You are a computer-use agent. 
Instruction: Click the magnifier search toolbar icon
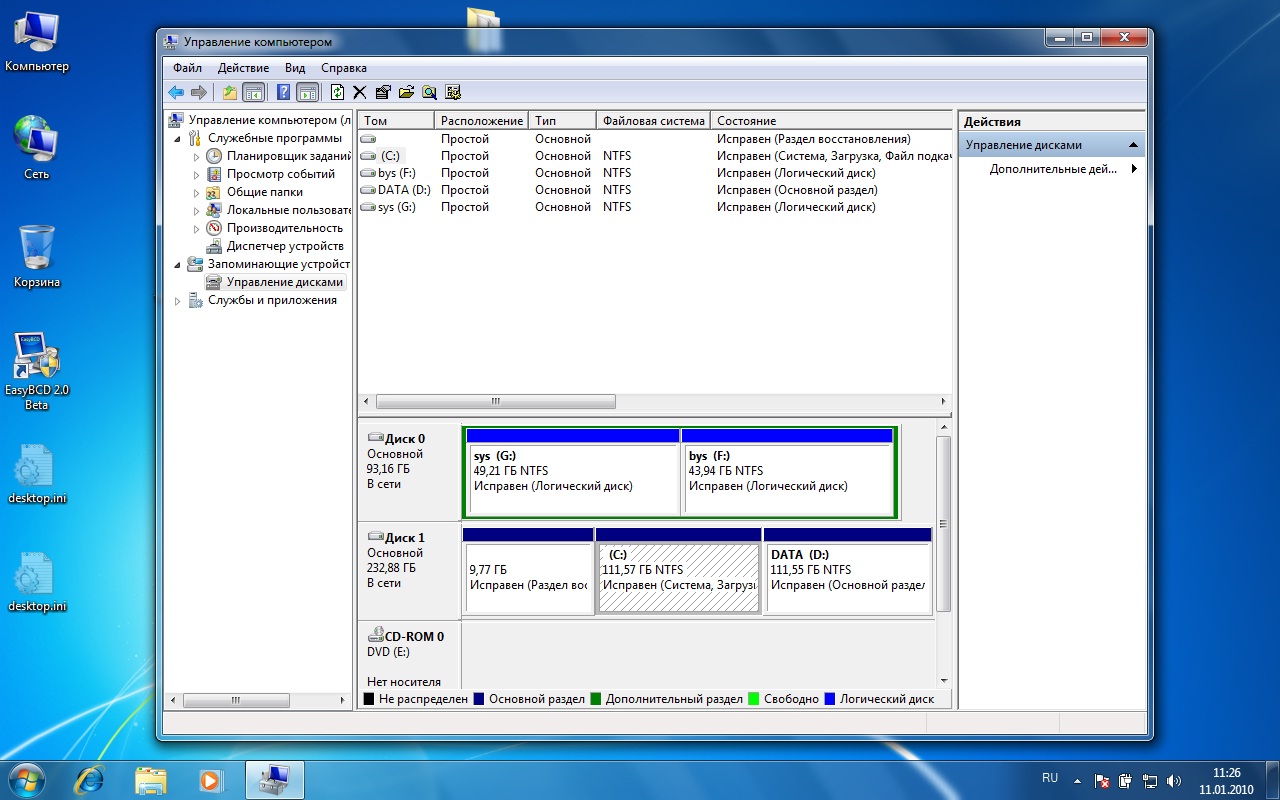(x=429, y=92)
